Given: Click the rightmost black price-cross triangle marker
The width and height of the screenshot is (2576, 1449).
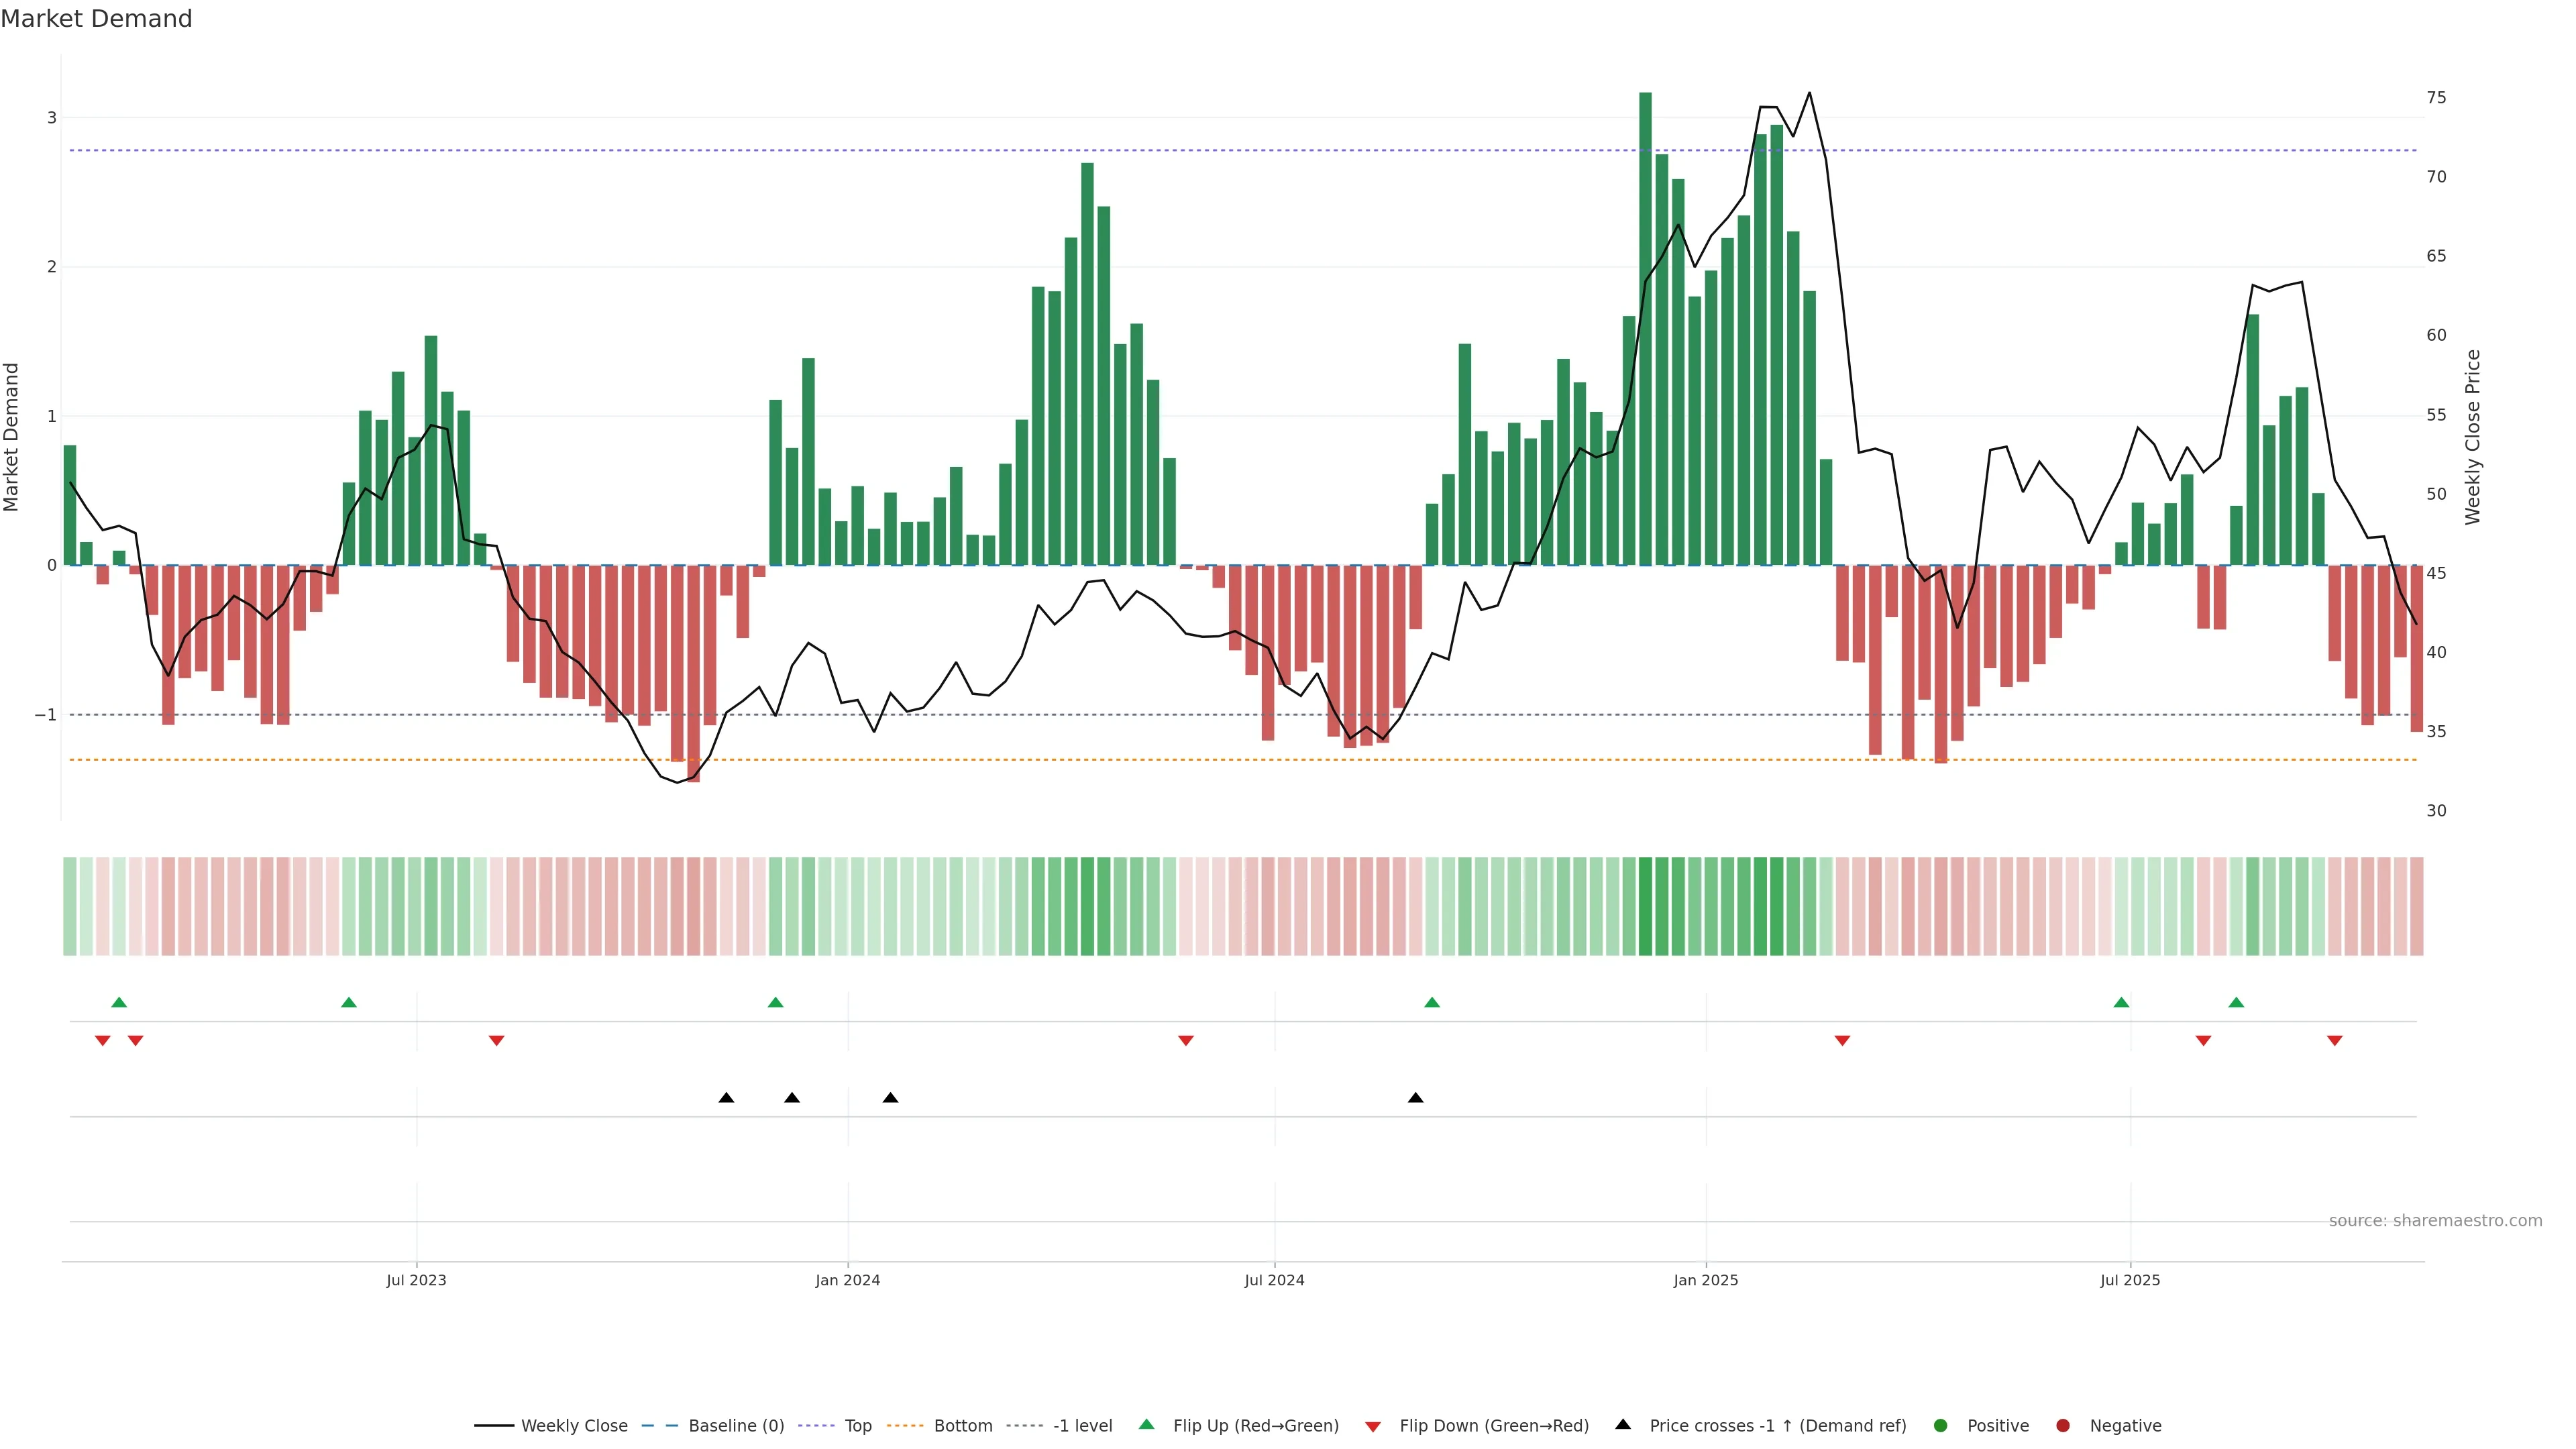Looking at the screenshot, I should point(1416,1098).
